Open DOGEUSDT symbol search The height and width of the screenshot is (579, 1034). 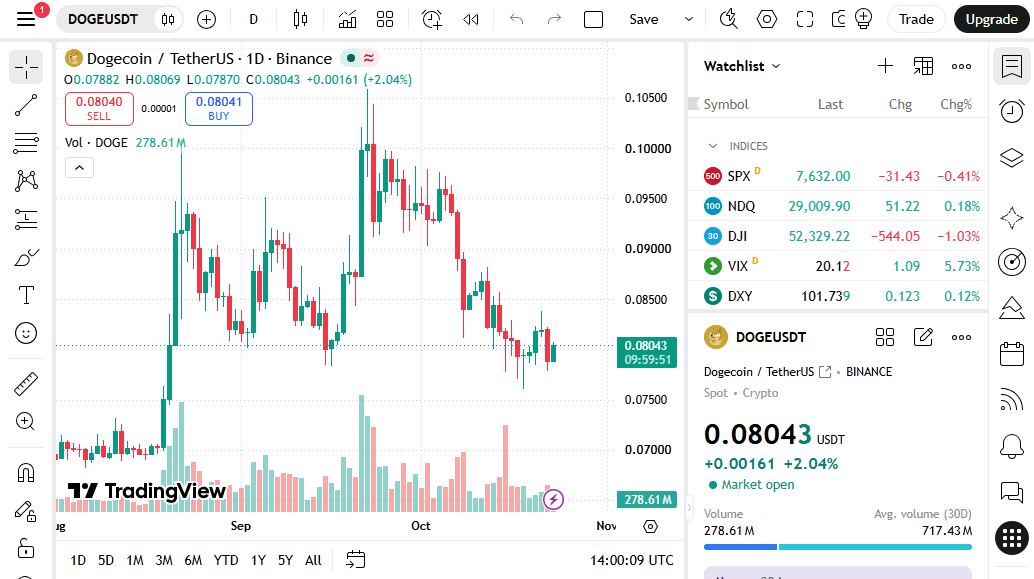tap(103, 19)
